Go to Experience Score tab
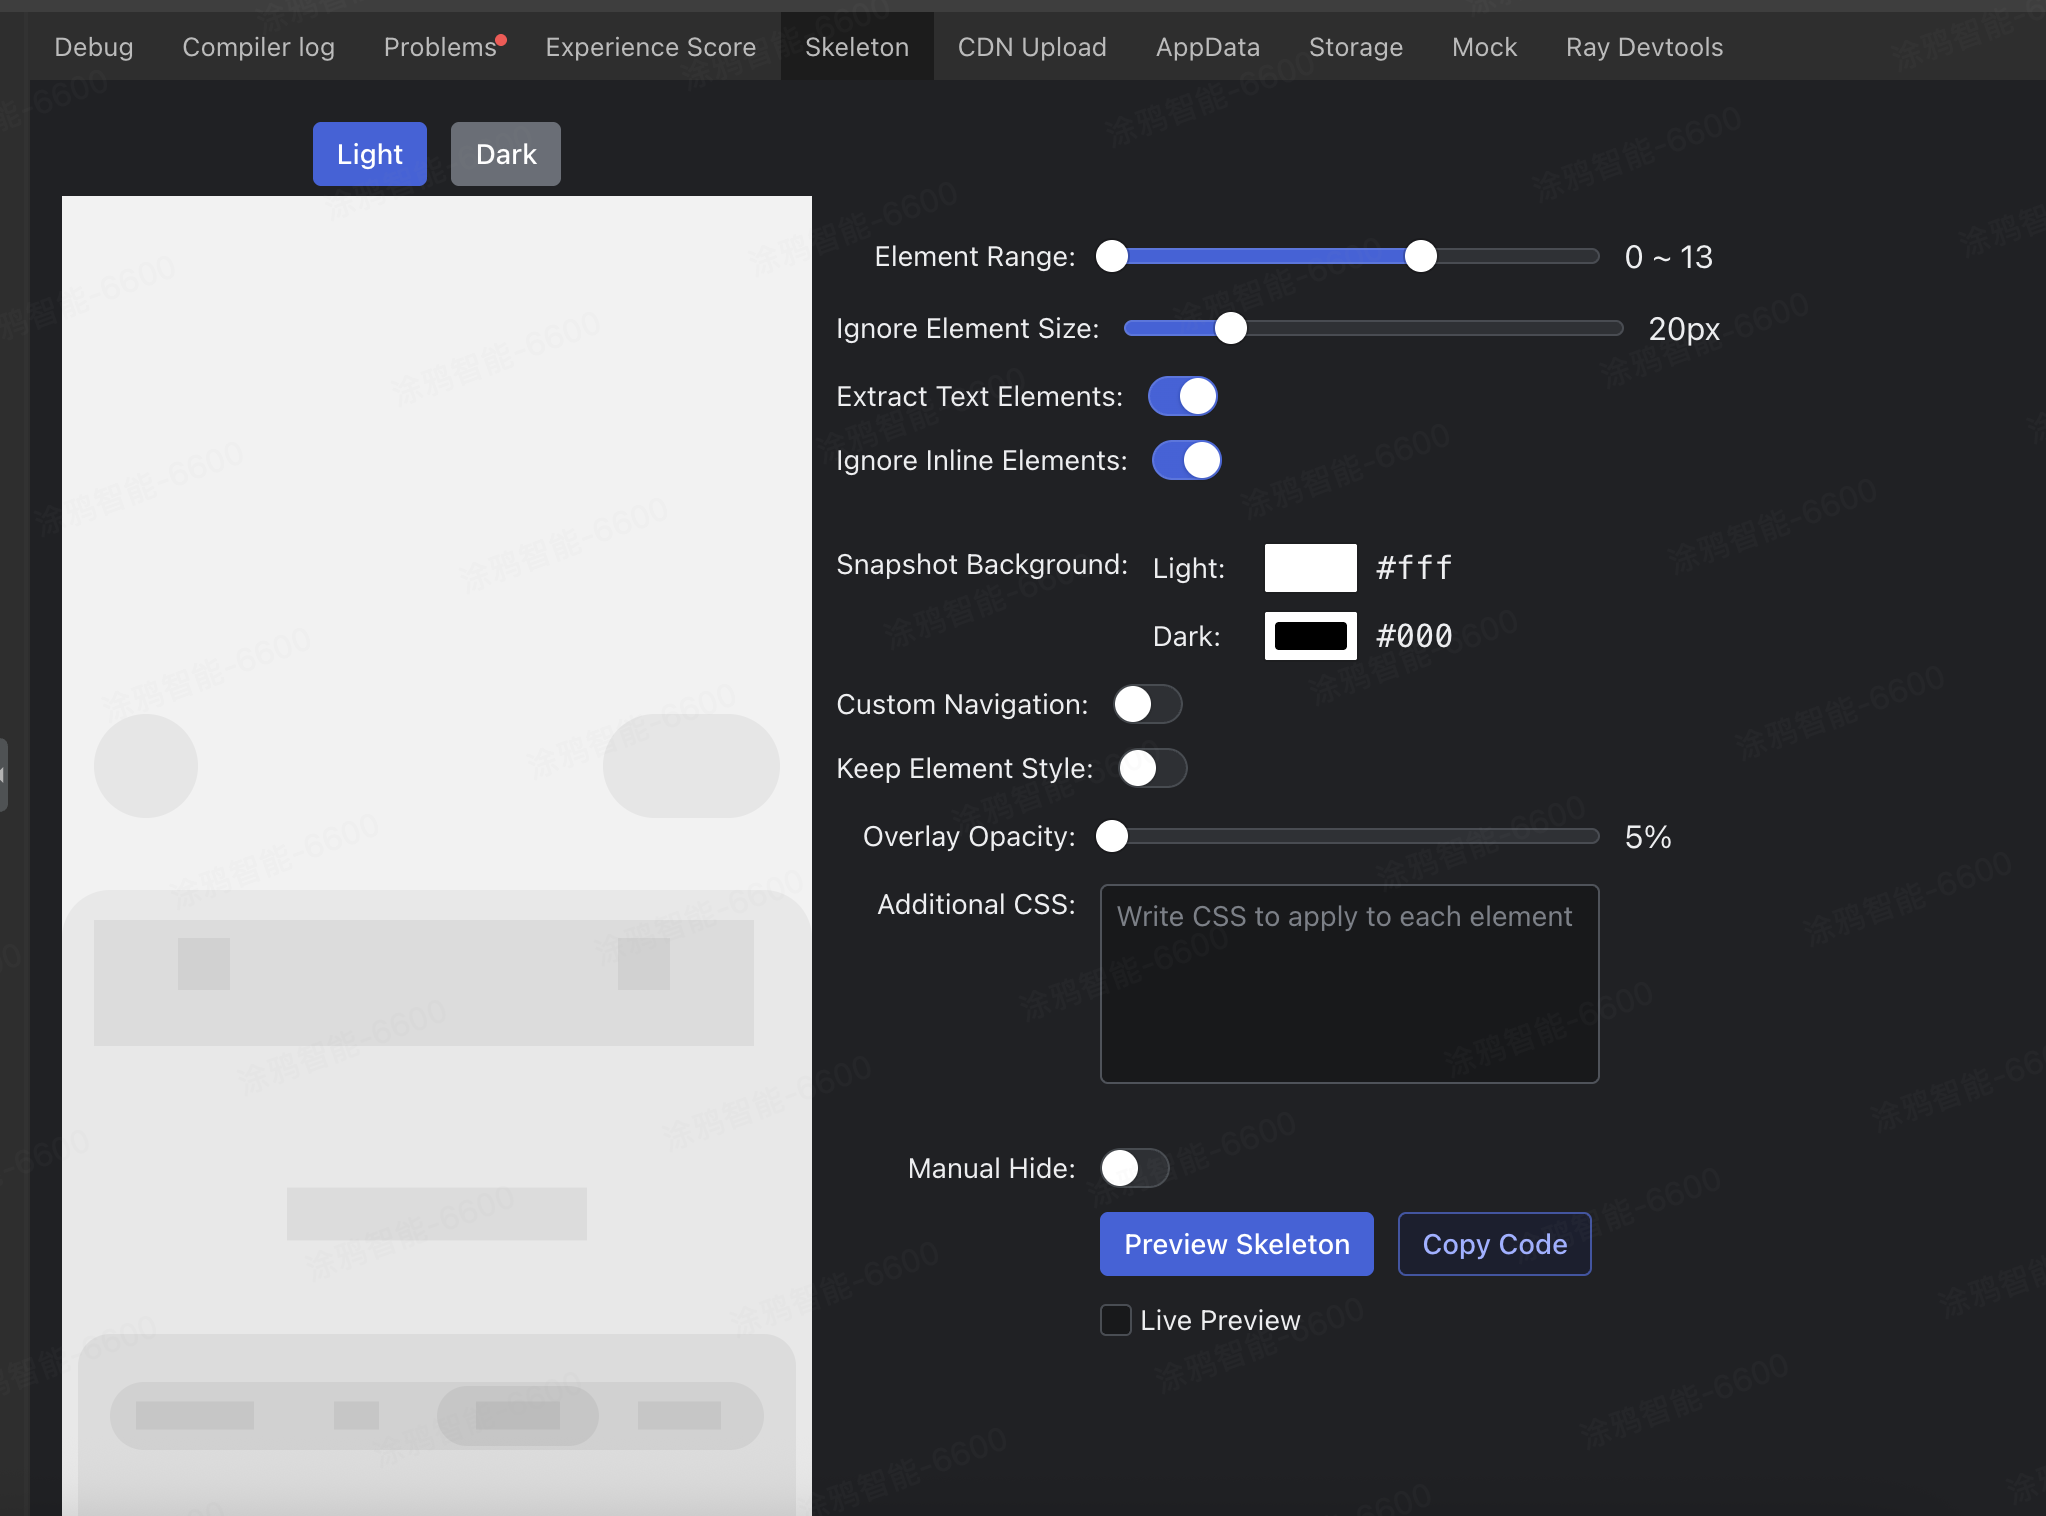2046x1516 pixels. click(651, 47)
